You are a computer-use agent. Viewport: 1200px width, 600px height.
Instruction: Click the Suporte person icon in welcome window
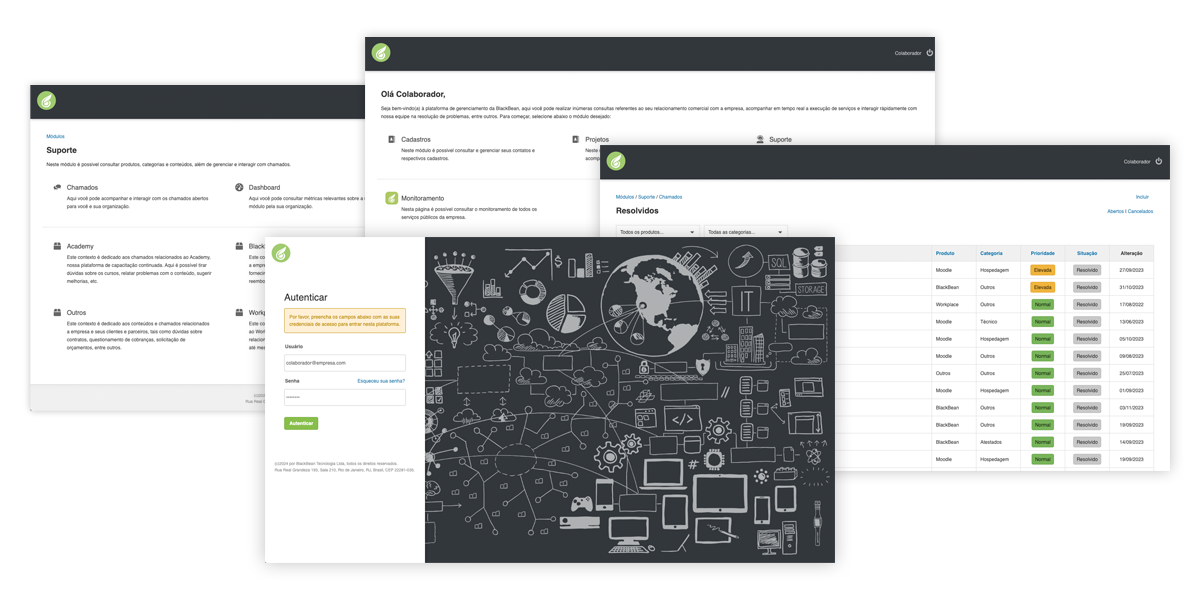(760, 140)
